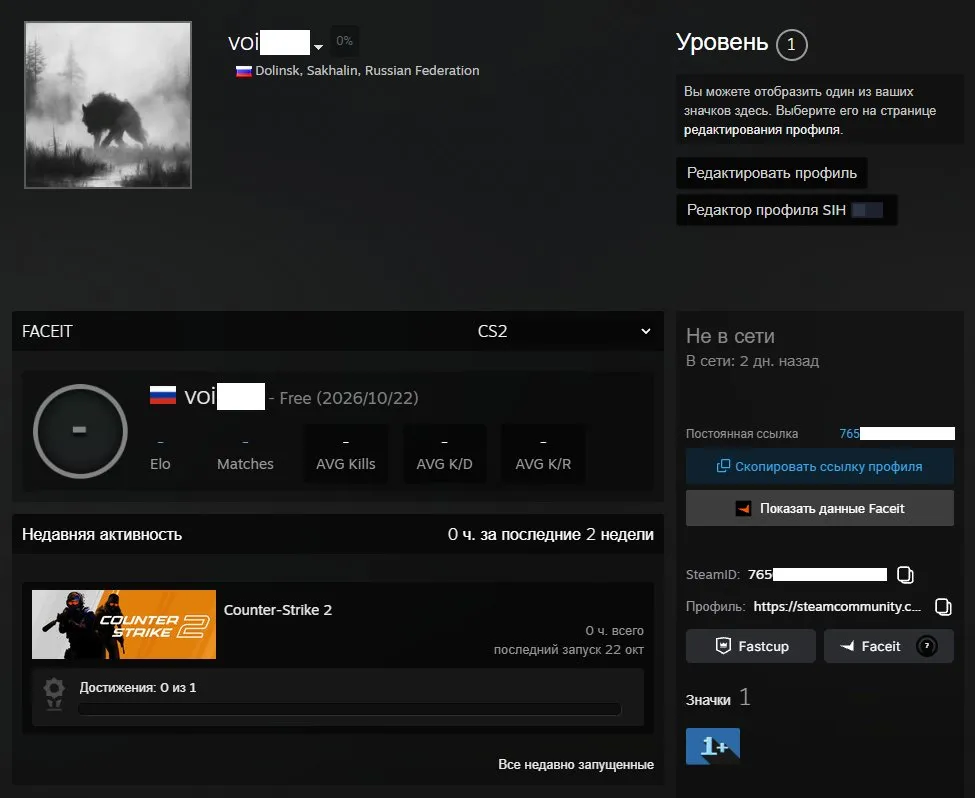Launch Редактор профиля SIH
This screenshot has height=798, width=975.
pyautogui.click(x=787, y=210)
